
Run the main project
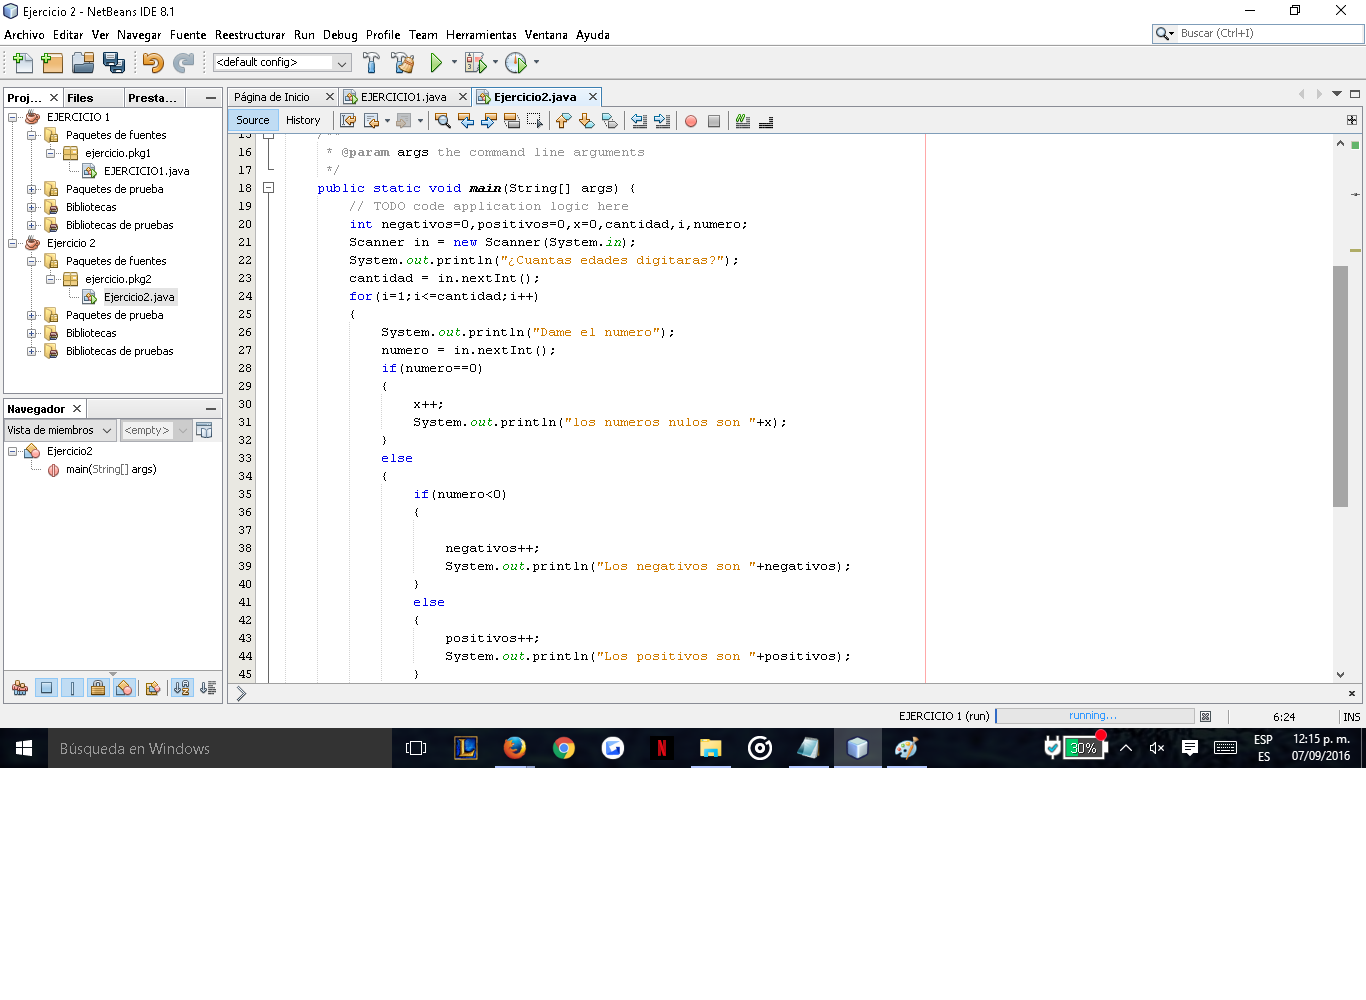(x=438, y=62)
